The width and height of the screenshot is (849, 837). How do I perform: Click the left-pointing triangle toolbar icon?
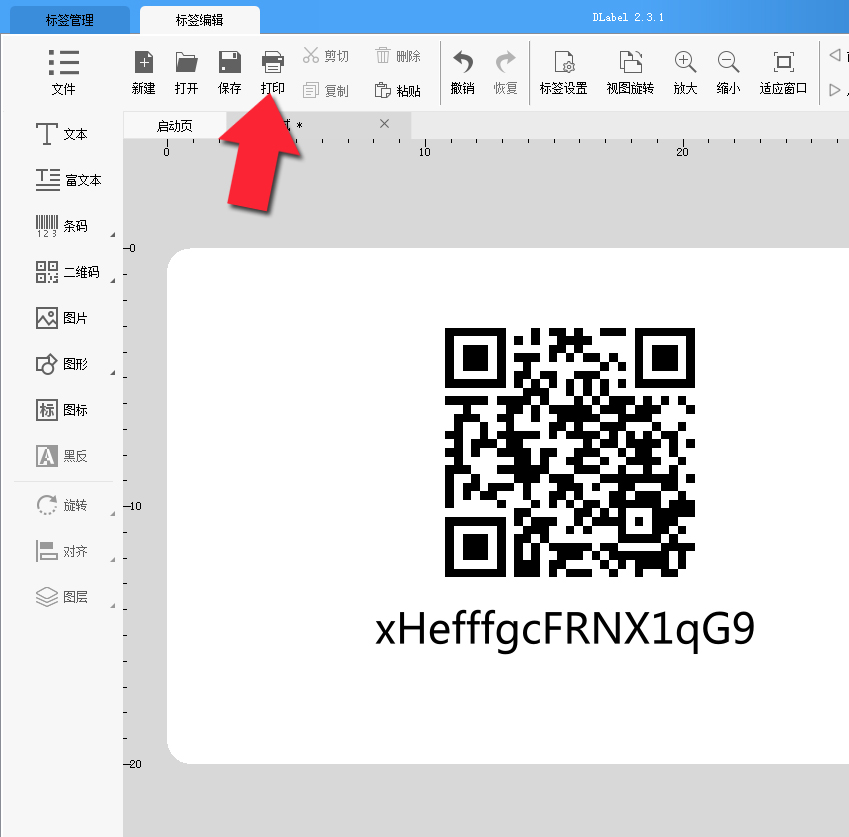[835, 55]
